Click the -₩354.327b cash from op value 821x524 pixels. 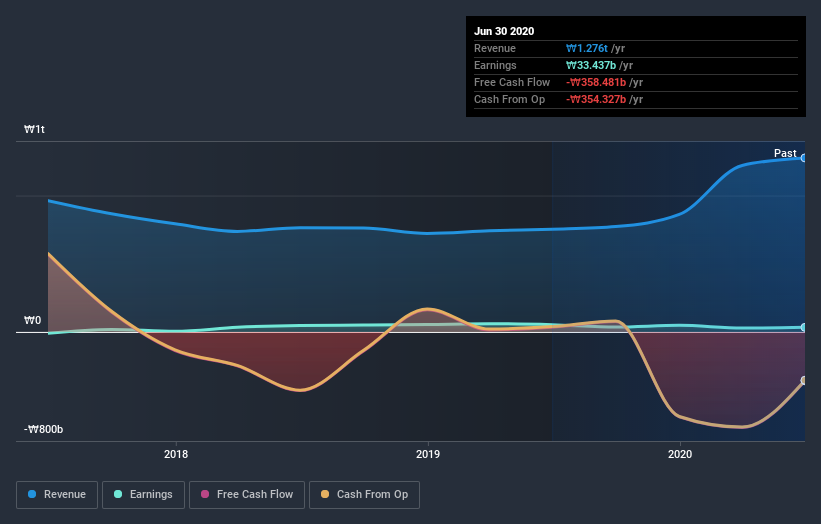(x=596, y=99)
